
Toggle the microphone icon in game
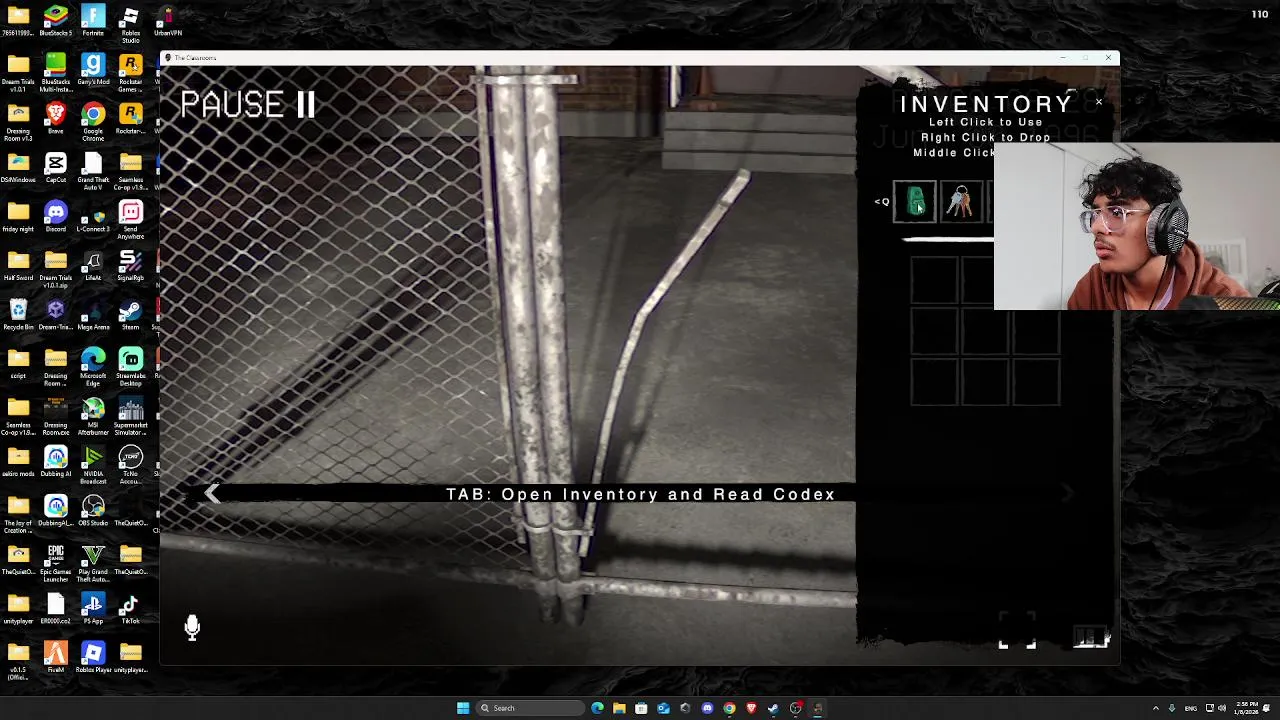tap(192, 627)
